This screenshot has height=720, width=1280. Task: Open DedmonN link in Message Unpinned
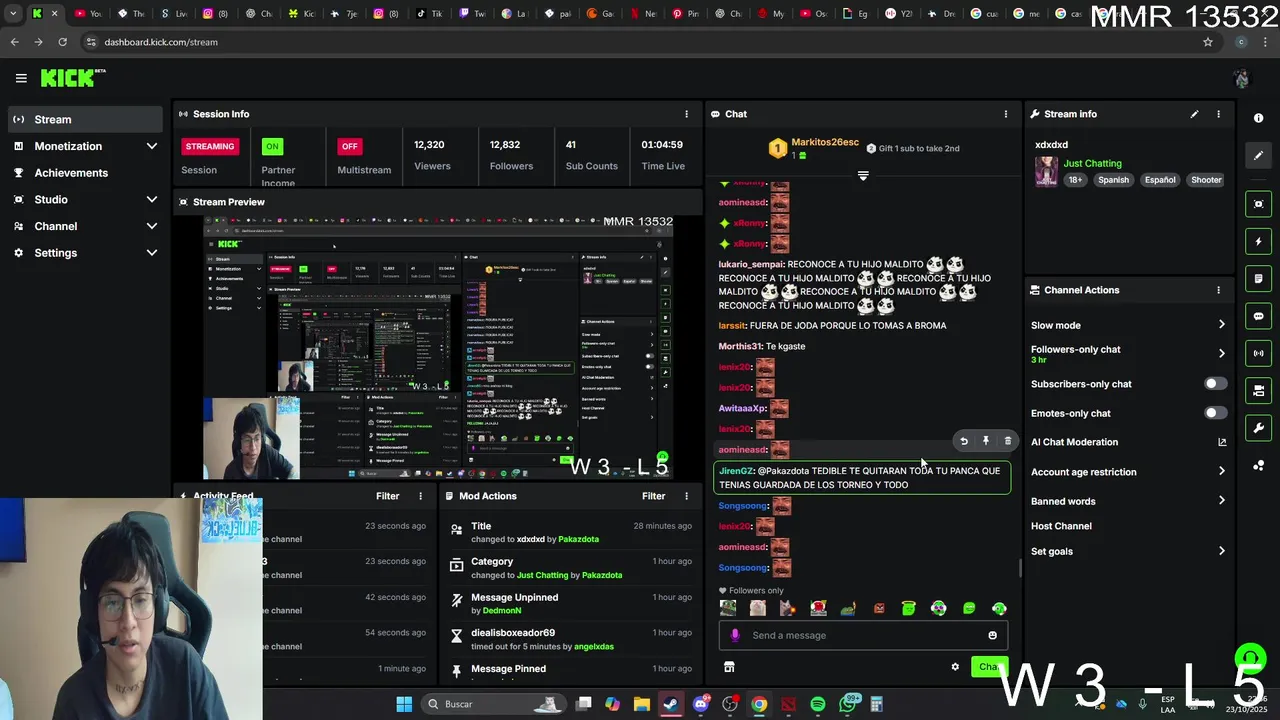502,610
